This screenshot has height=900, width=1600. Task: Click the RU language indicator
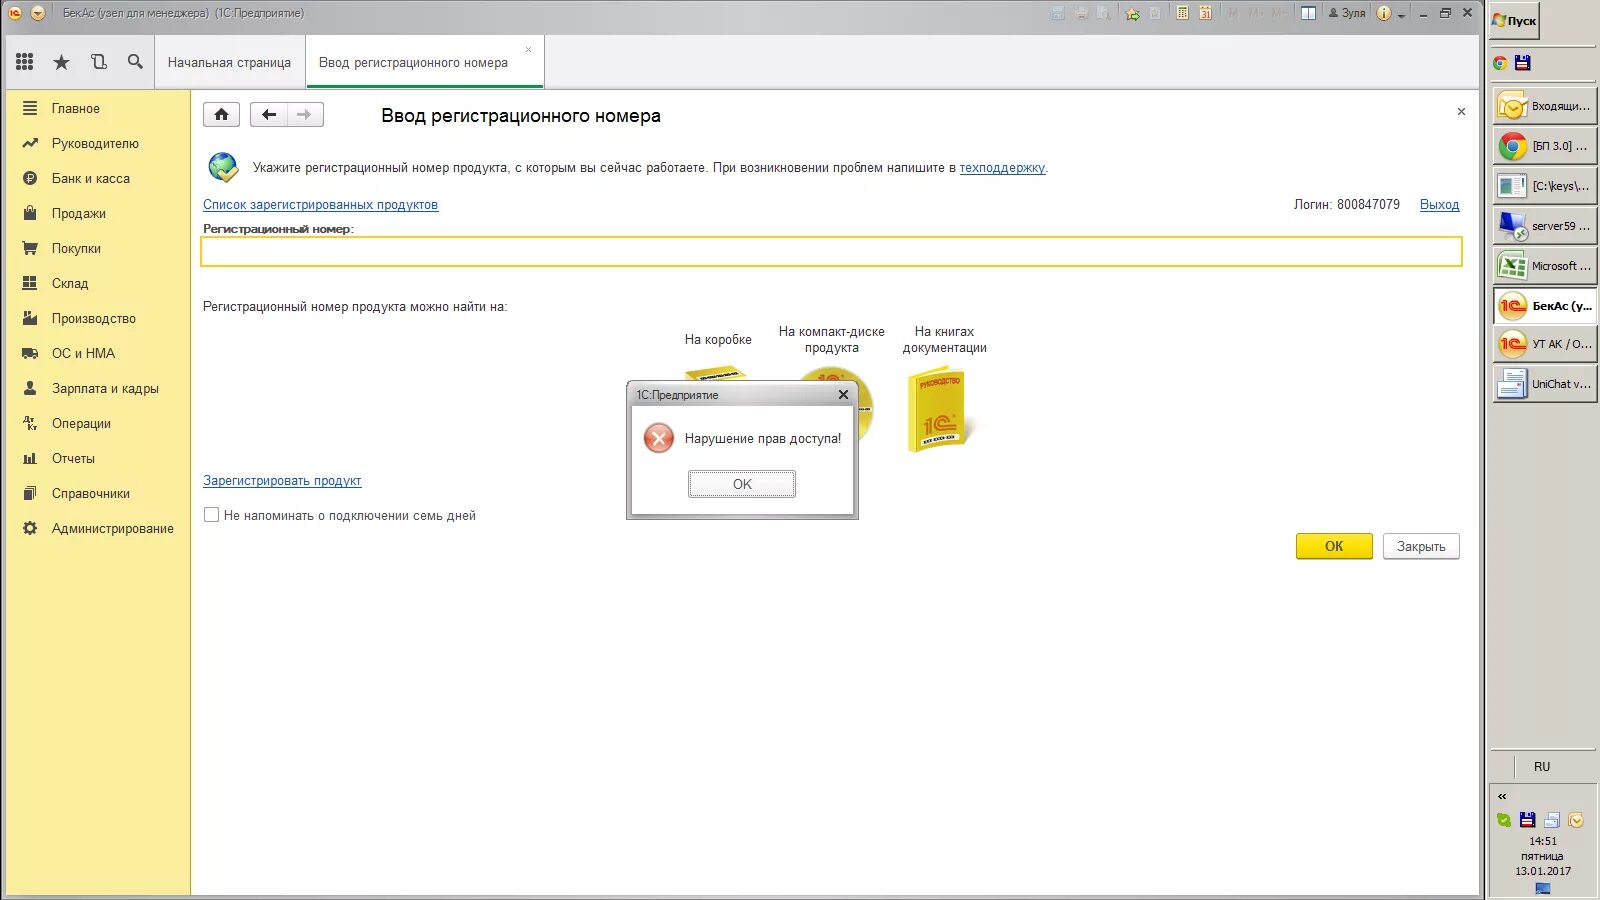(x=1542, y=767)
